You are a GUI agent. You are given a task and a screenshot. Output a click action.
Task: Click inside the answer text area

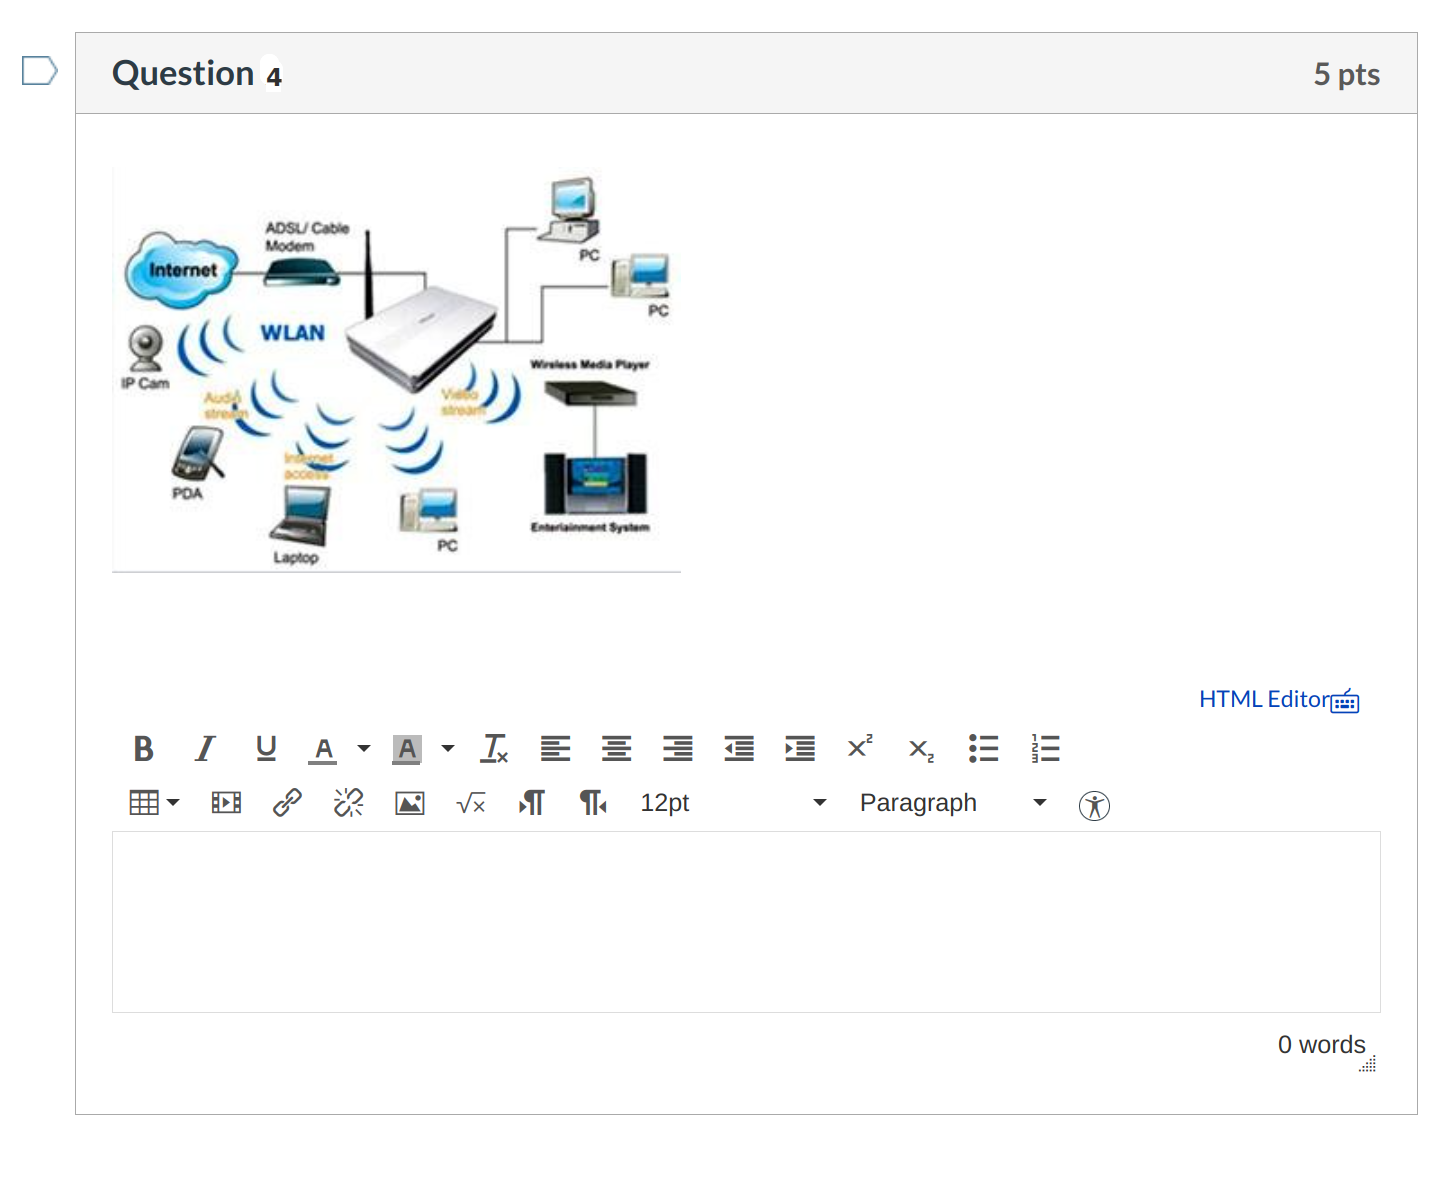(x=746, y=921)
